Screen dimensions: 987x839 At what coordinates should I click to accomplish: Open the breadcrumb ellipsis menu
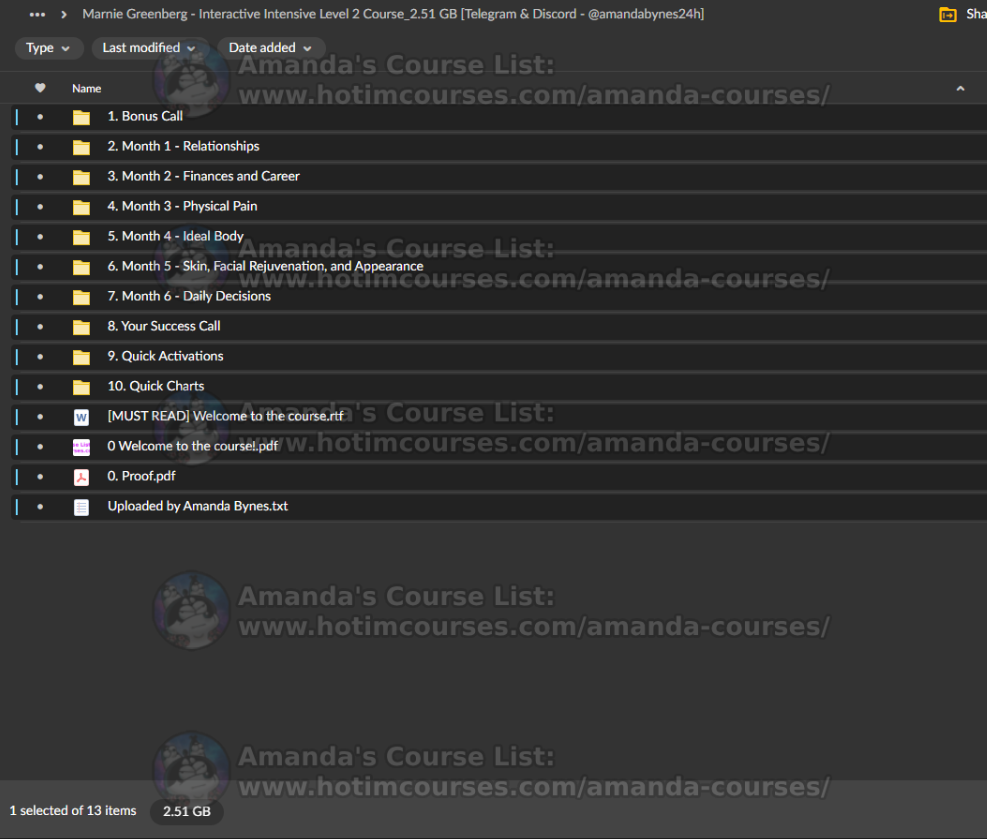click(x=37, y=15)
